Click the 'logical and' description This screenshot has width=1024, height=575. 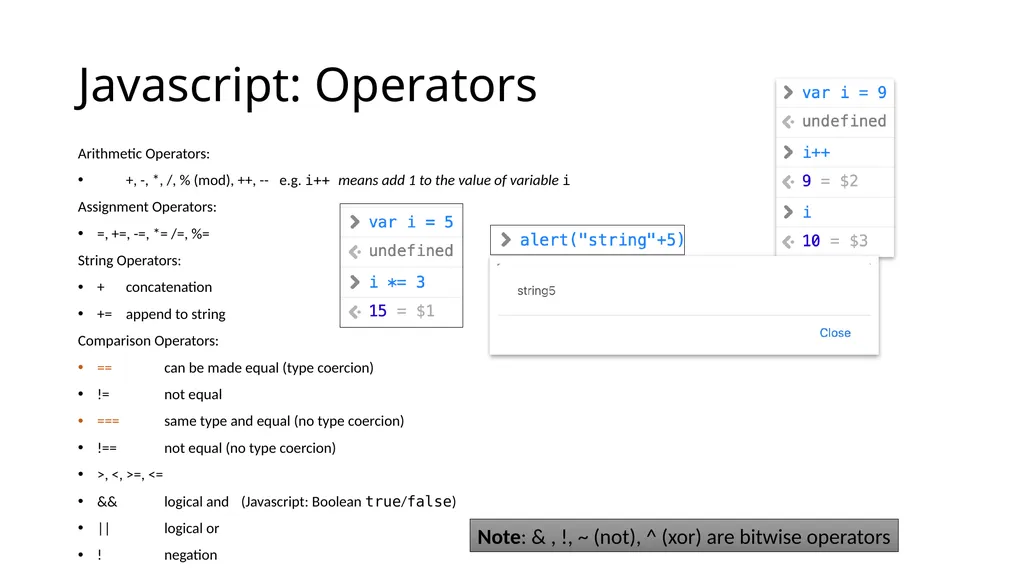tap(196, 502)
